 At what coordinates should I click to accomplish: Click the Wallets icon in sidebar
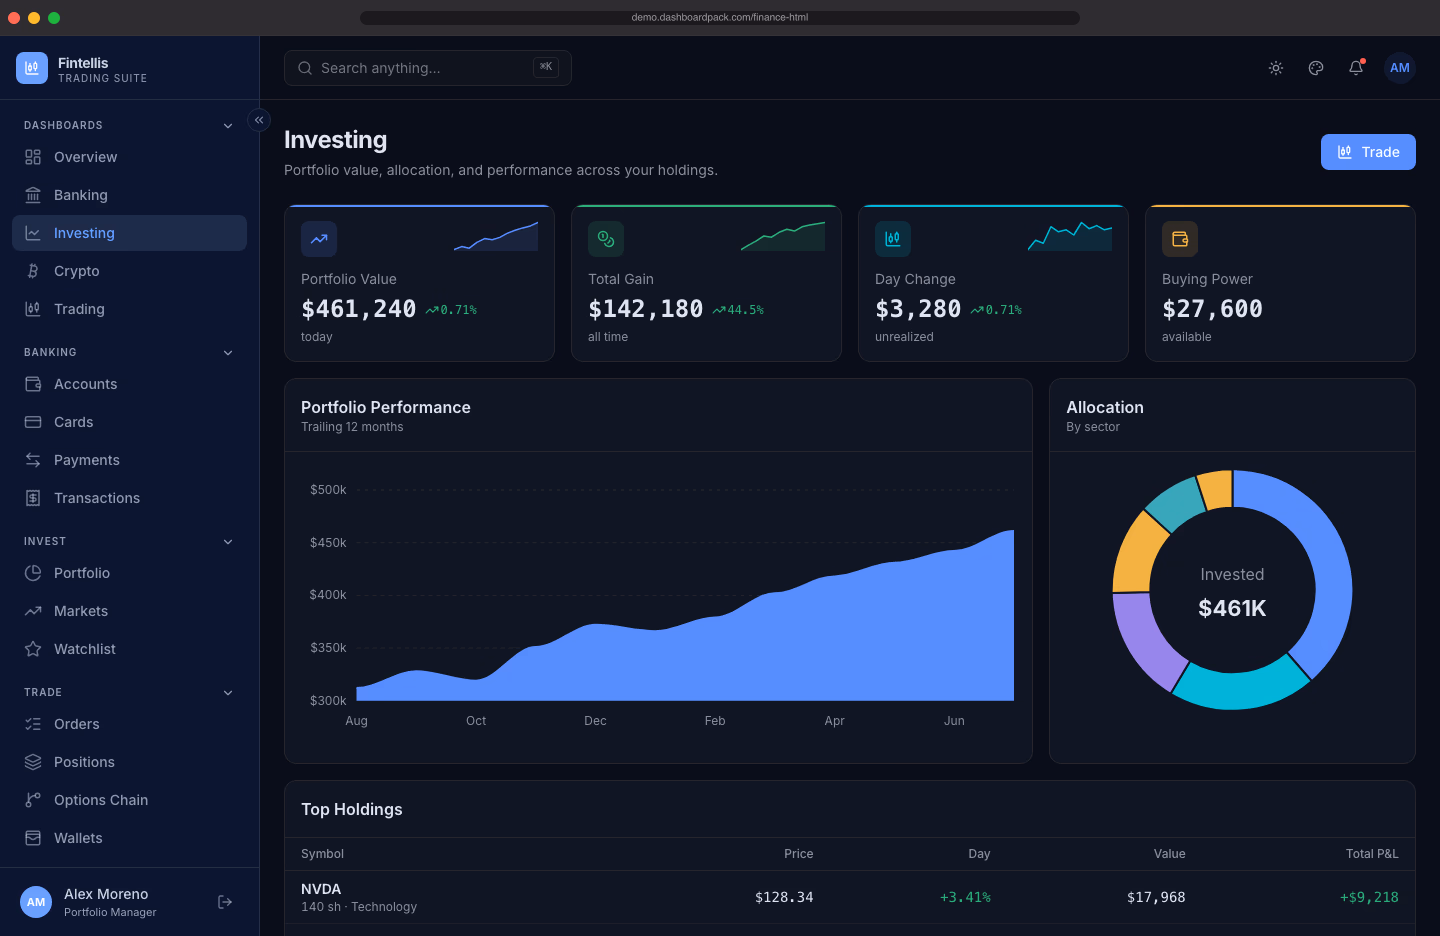33,838
